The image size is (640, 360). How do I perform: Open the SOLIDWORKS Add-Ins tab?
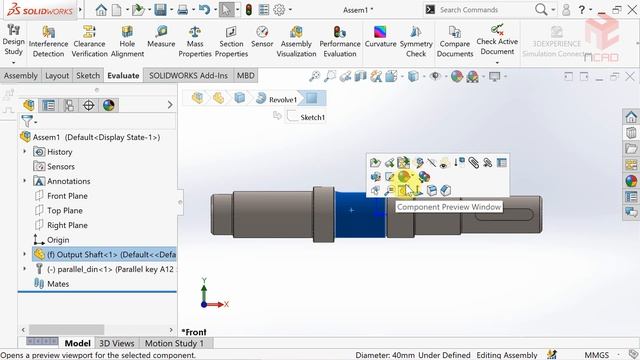point(188,76)
